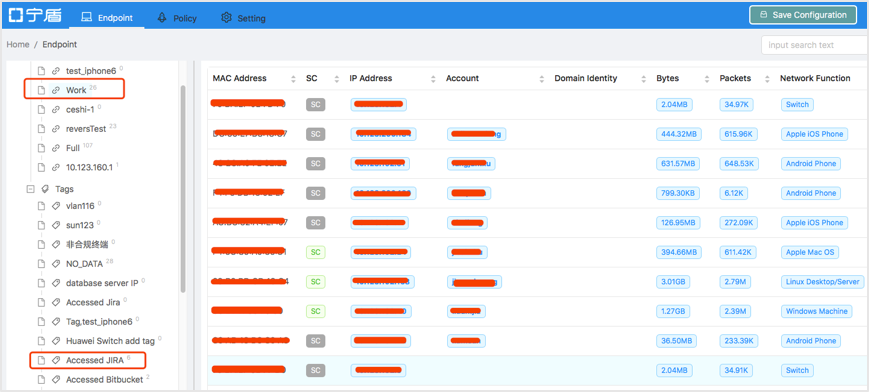Click the 2.79M packets value

[736, 282]
